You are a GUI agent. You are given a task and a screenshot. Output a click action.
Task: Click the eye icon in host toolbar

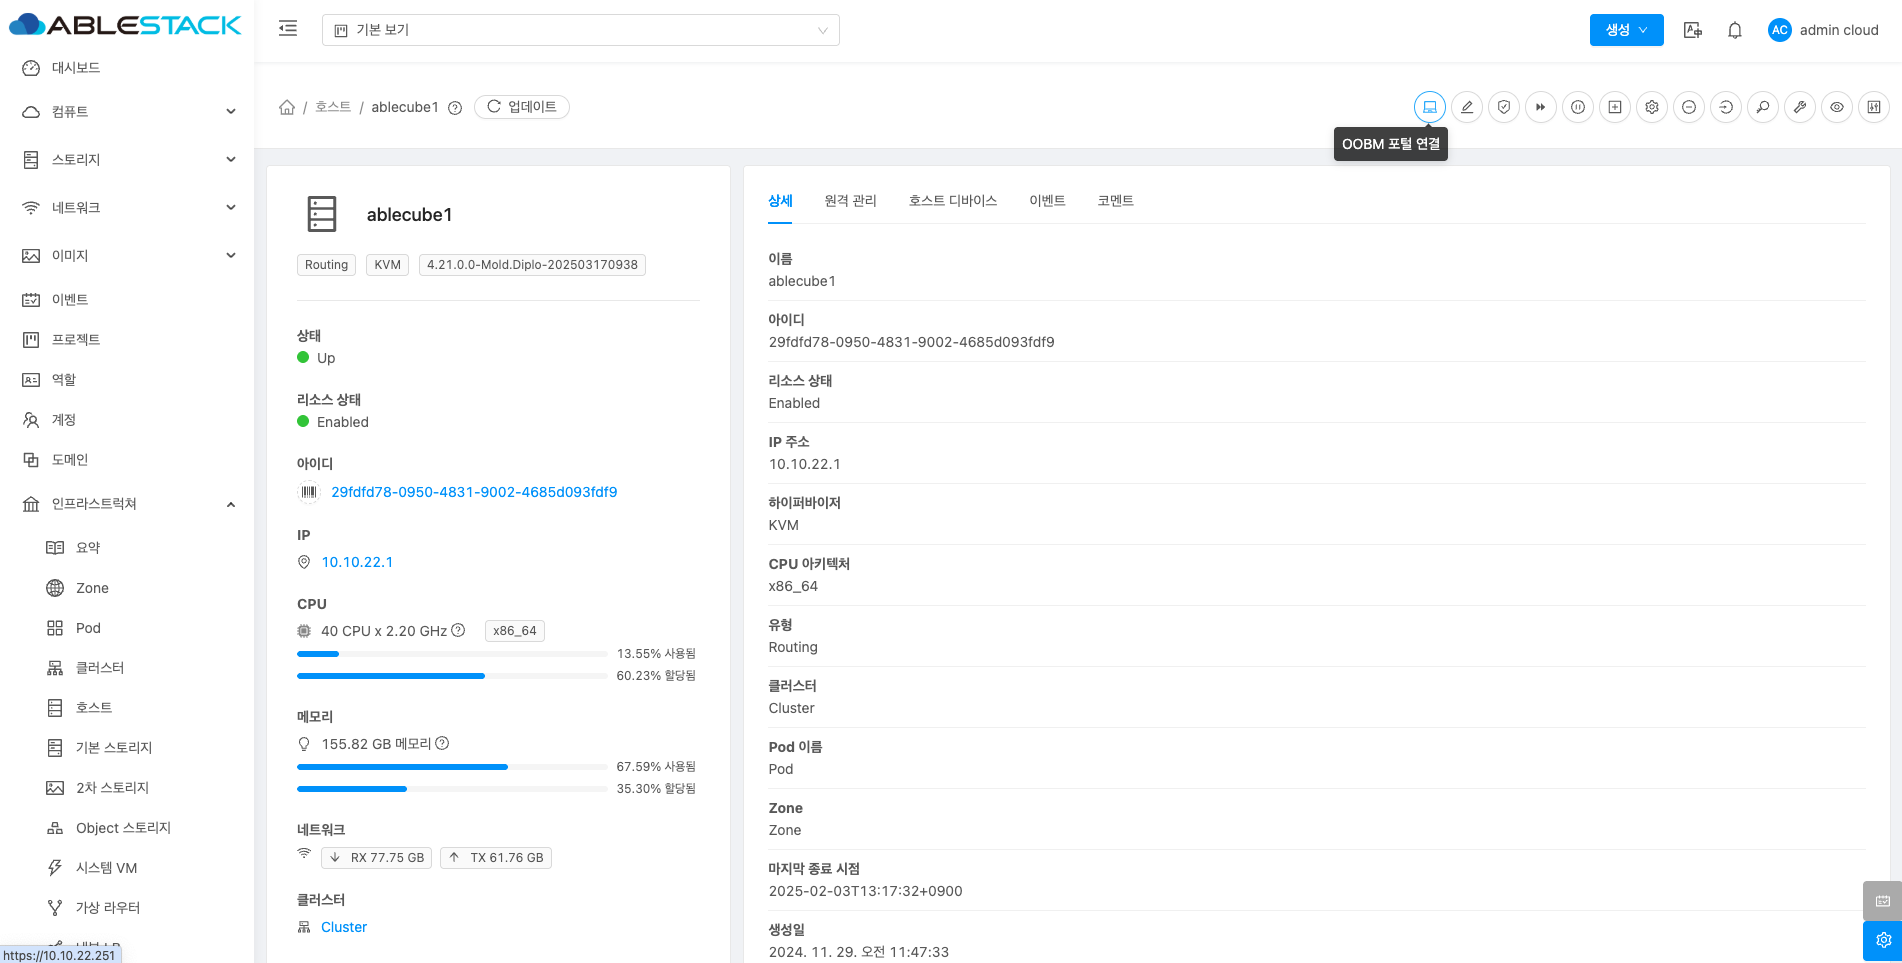(1836, 107)
